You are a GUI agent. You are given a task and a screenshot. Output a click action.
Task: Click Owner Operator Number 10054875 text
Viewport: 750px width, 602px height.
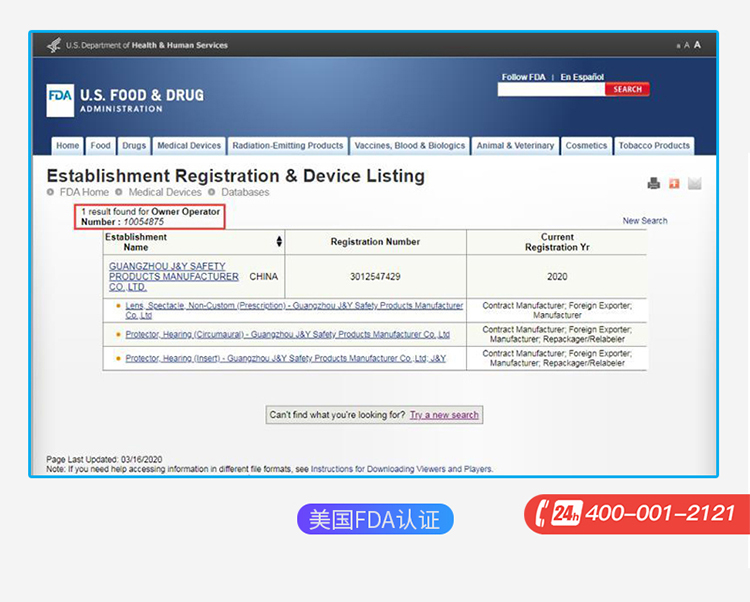[x=150, y=217]
